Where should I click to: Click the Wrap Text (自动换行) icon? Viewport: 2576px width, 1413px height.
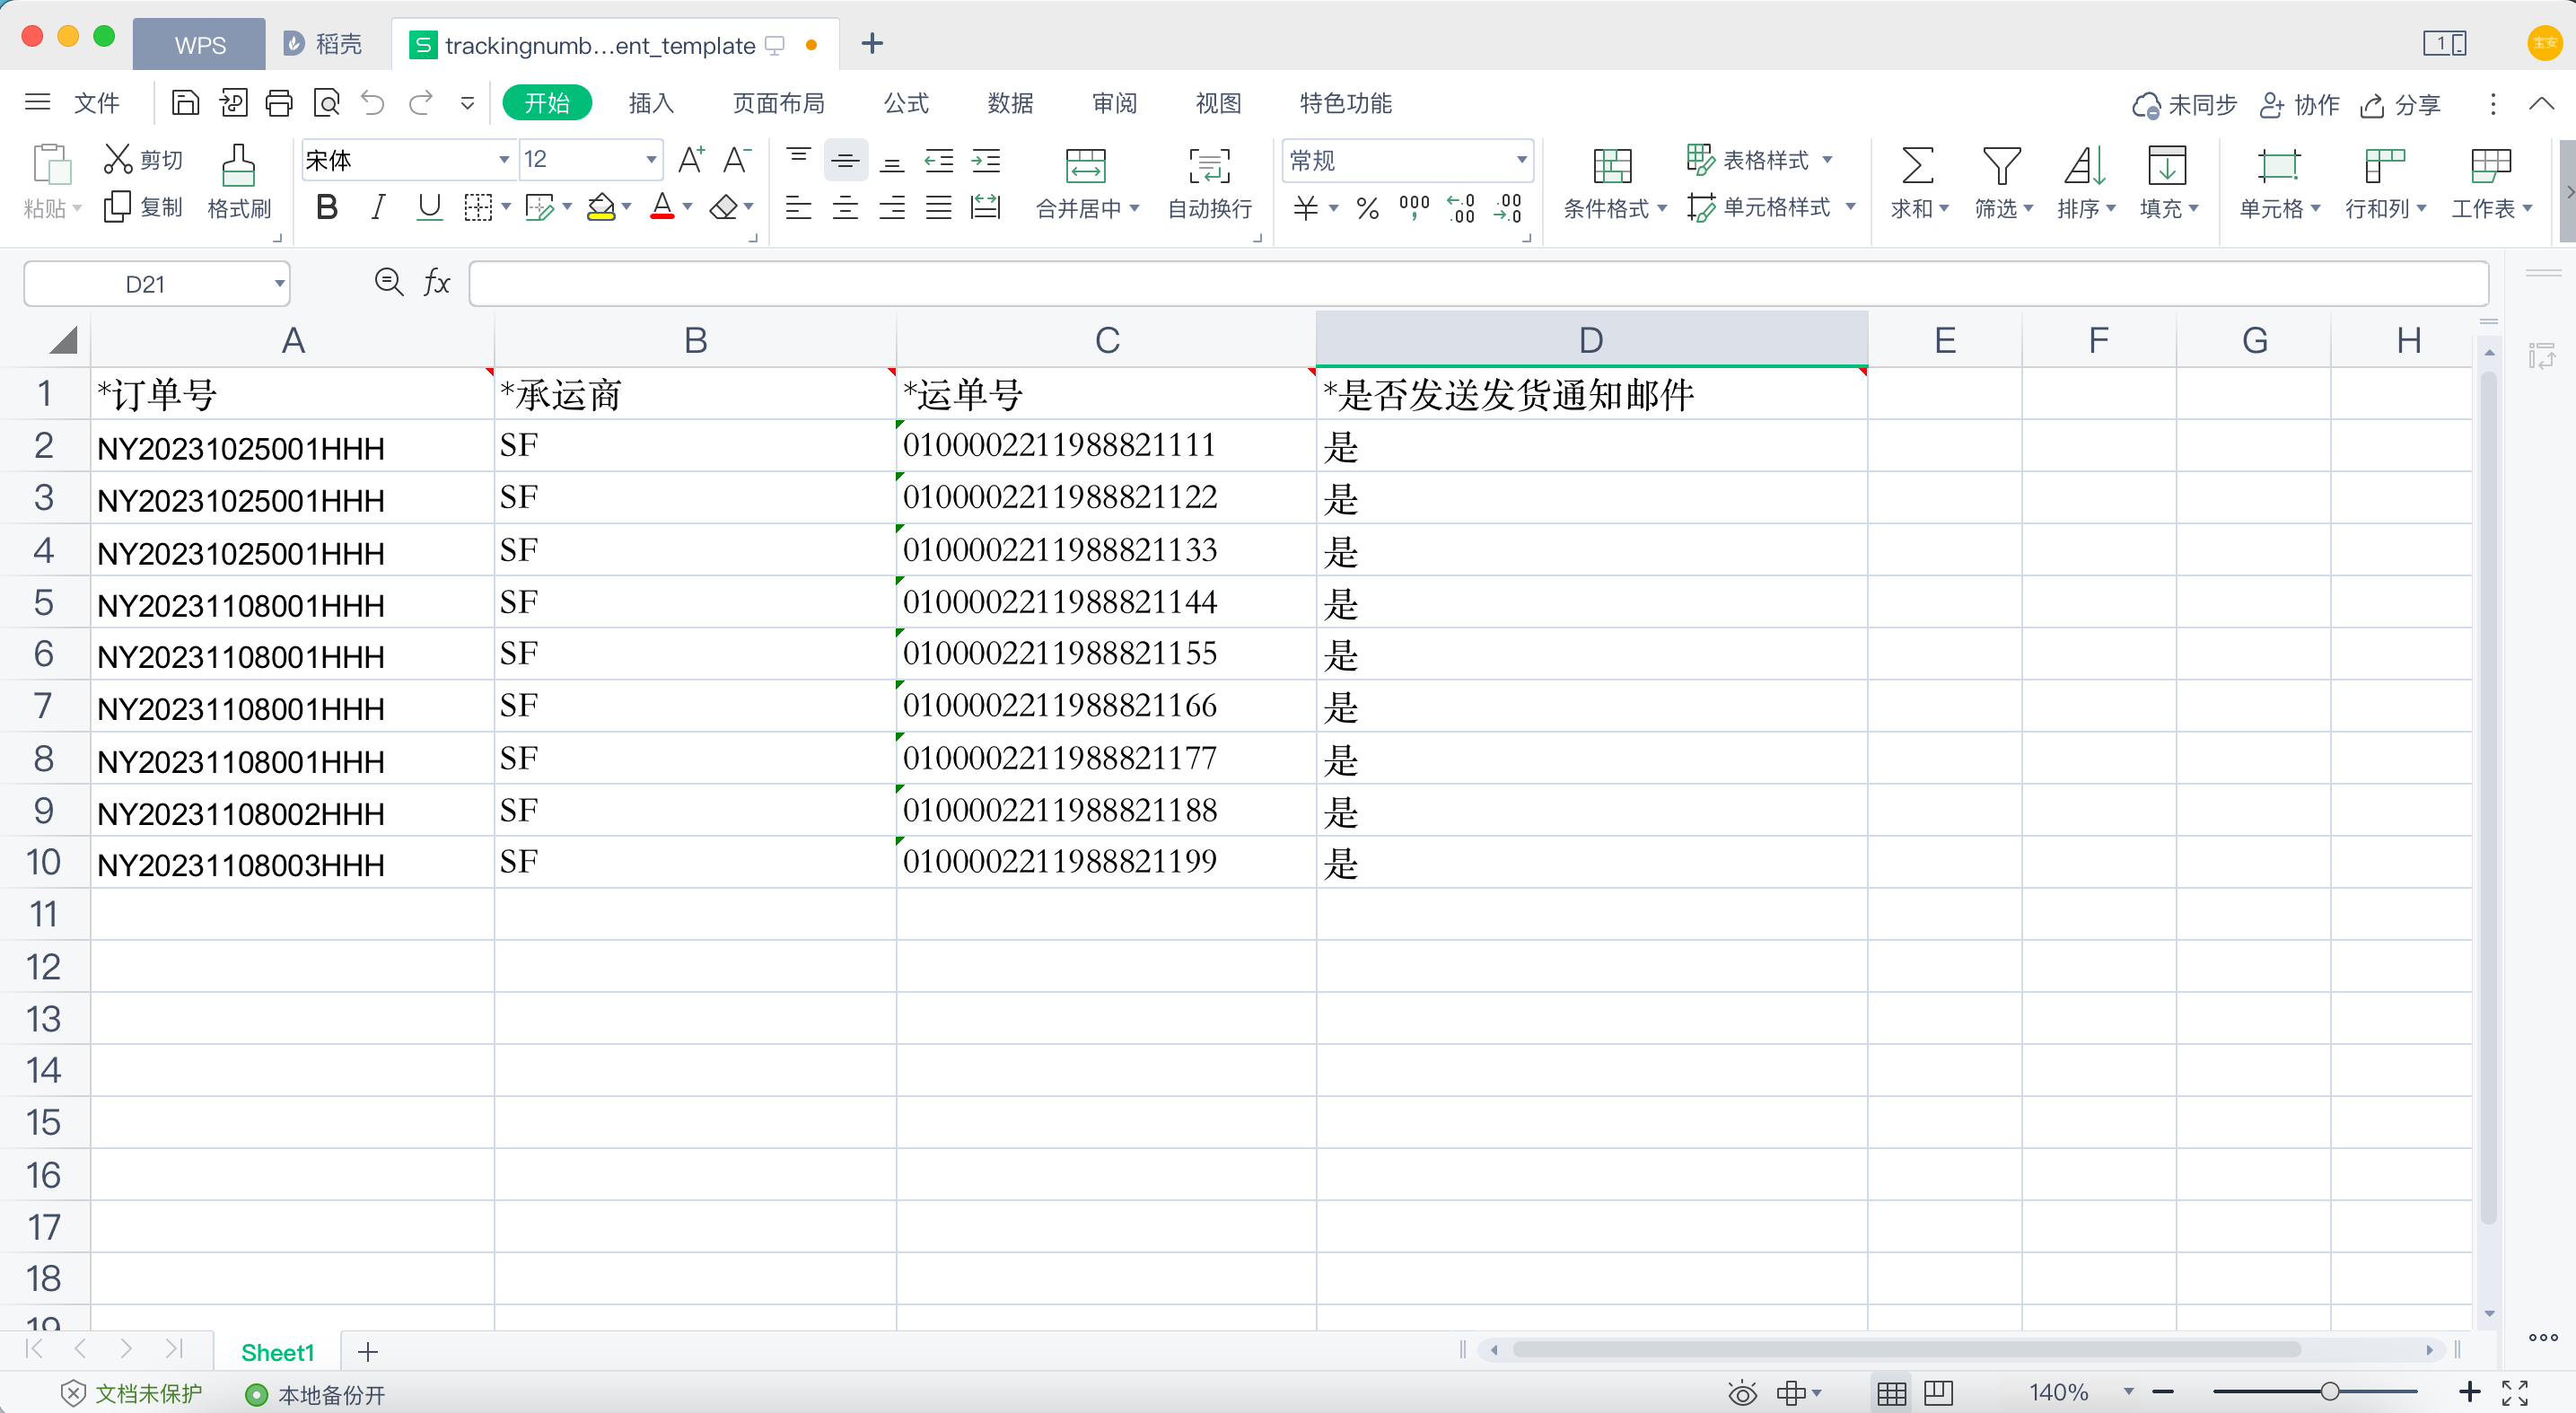click(x=1209, y=166)
